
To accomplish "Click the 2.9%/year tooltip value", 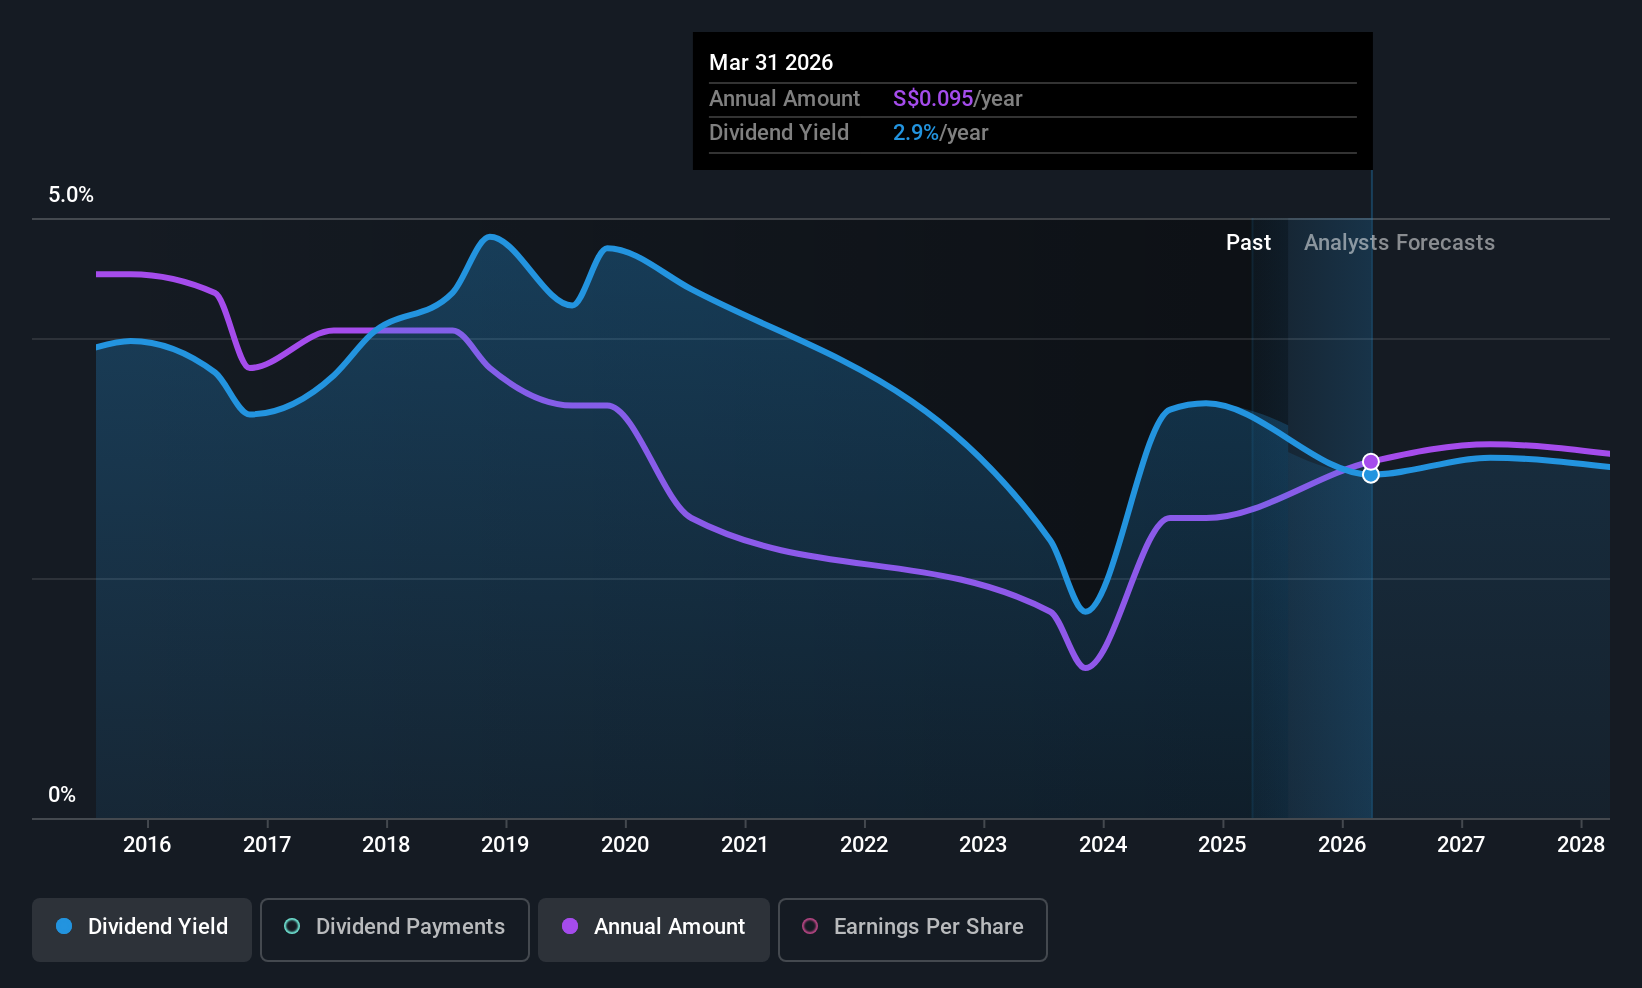I will point(940,133).
